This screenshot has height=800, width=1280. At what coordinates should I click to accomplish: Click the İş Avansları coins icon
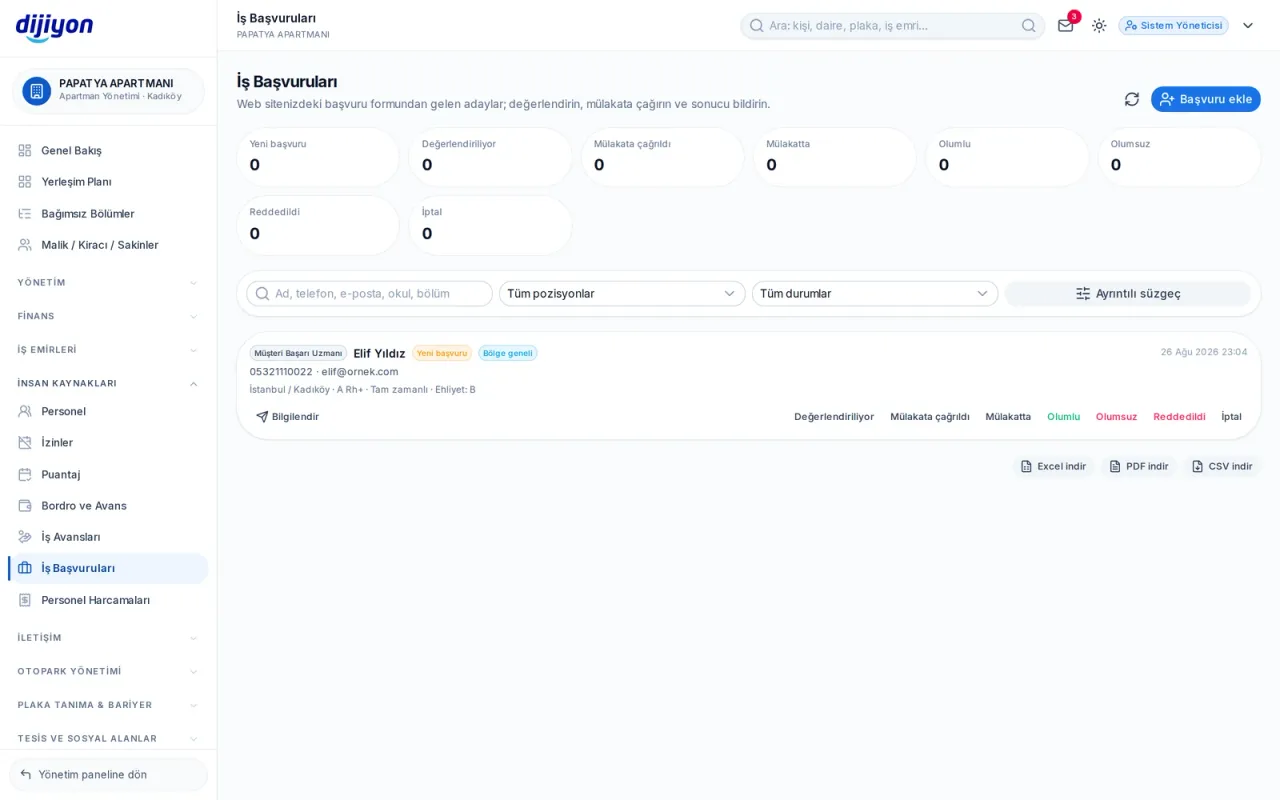tap(25, 537)
